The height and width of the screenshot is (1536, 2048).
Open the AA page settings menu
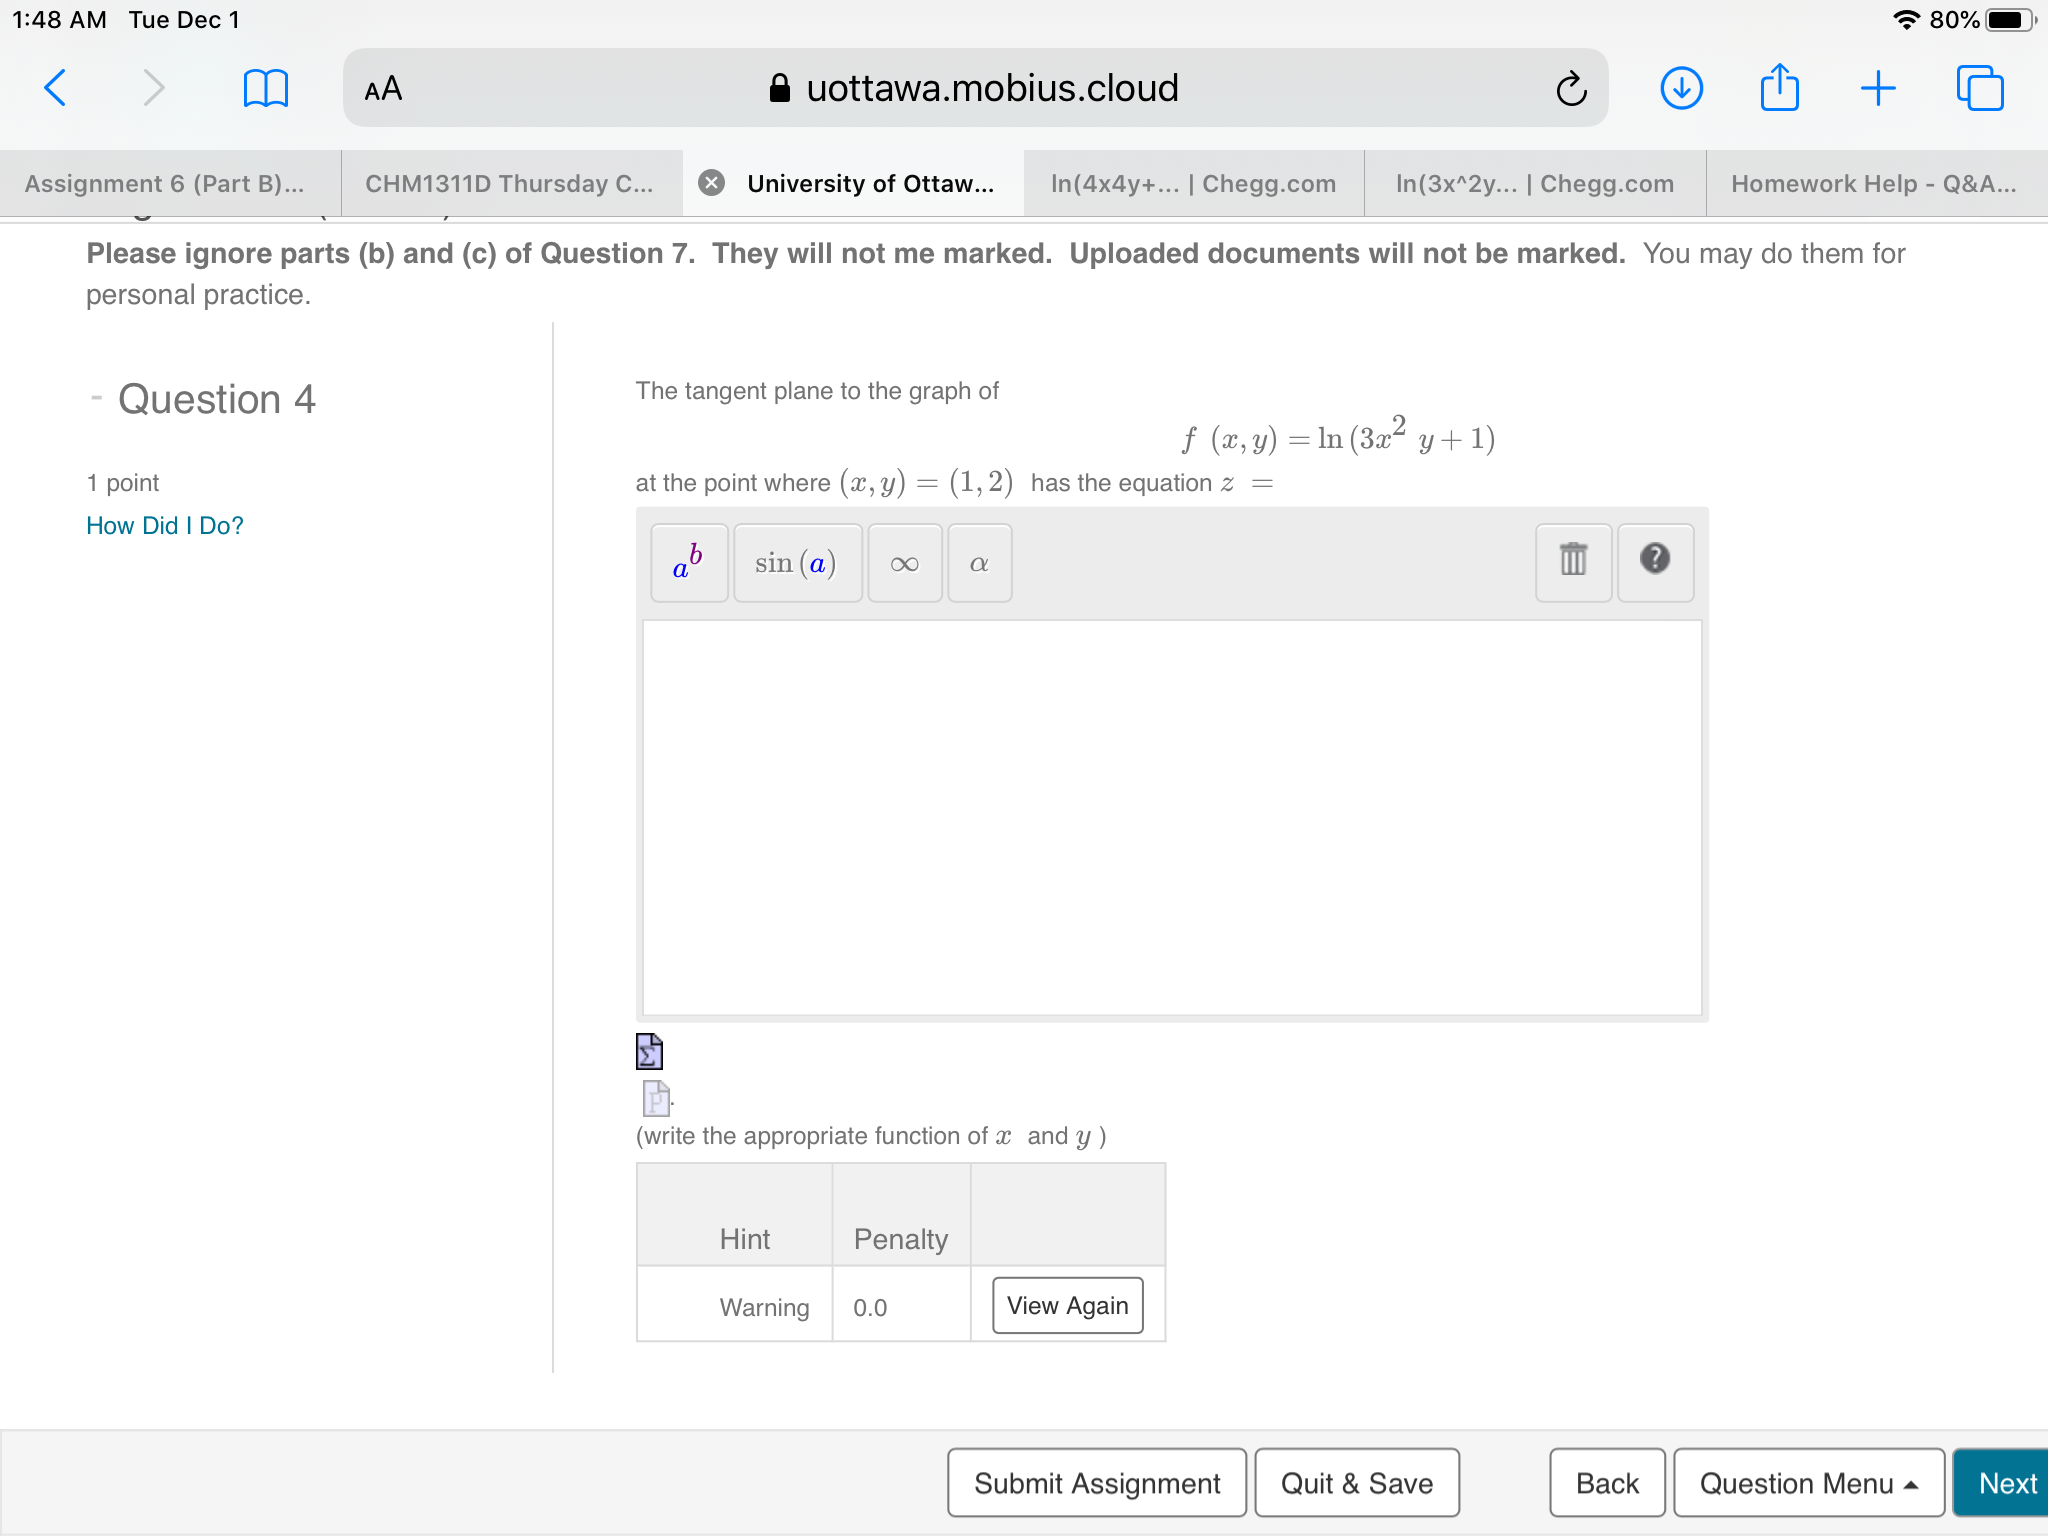pyautogui.click(x=384, y=88)
